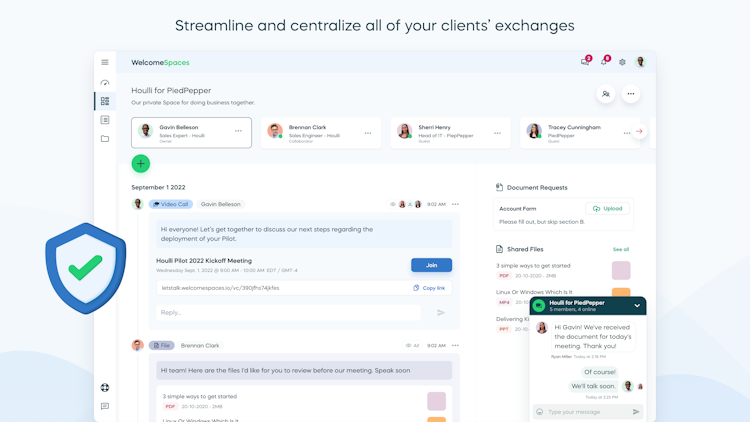750x422 pixels.
Task: Open the folder icon in sidebar
Action: [x=105, y=139]
